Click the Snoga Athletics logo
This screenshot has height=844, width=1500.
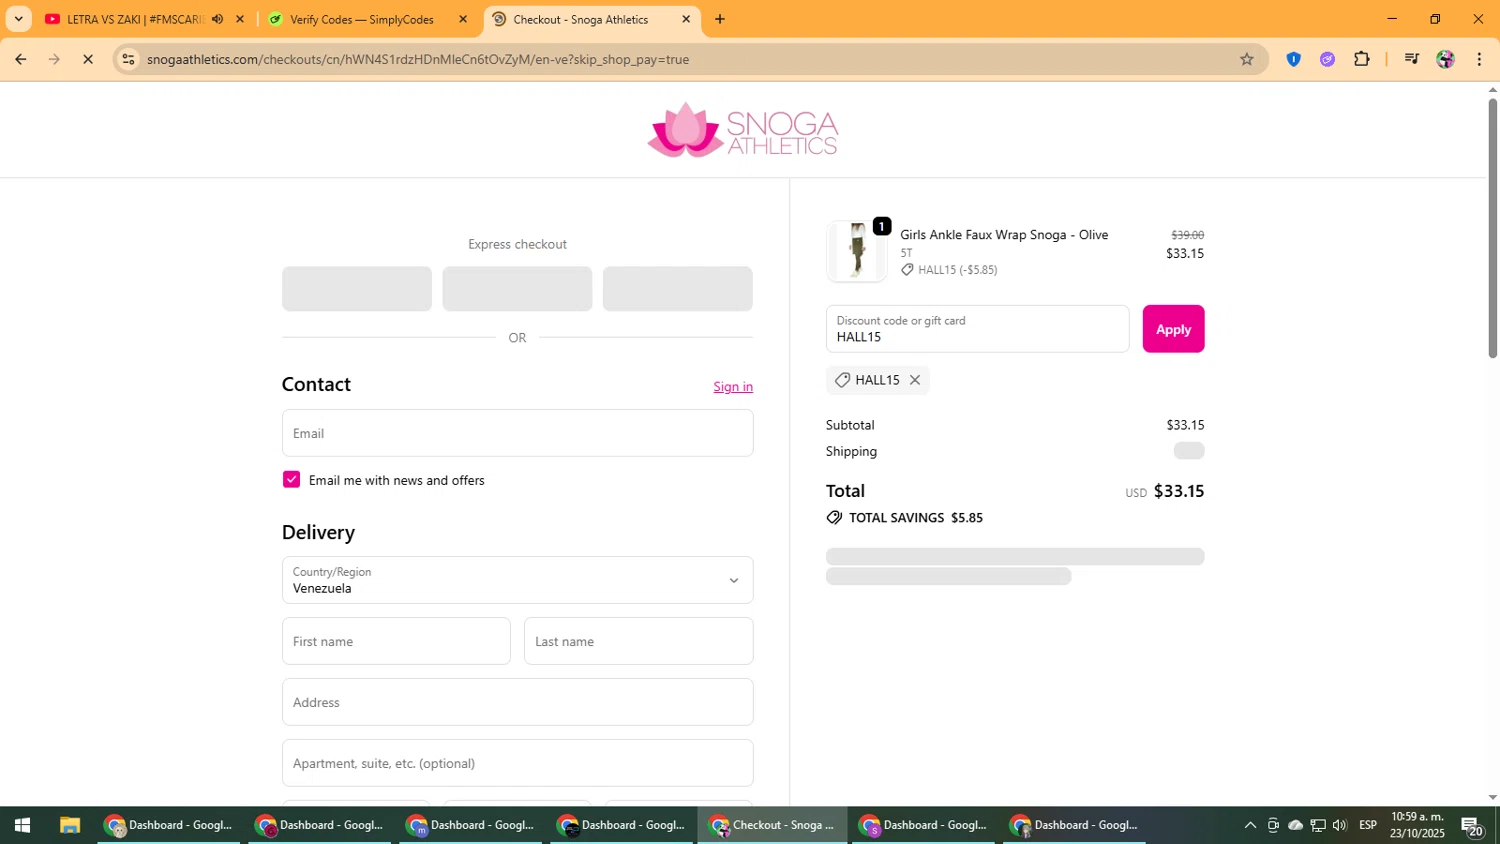point(743,130)
